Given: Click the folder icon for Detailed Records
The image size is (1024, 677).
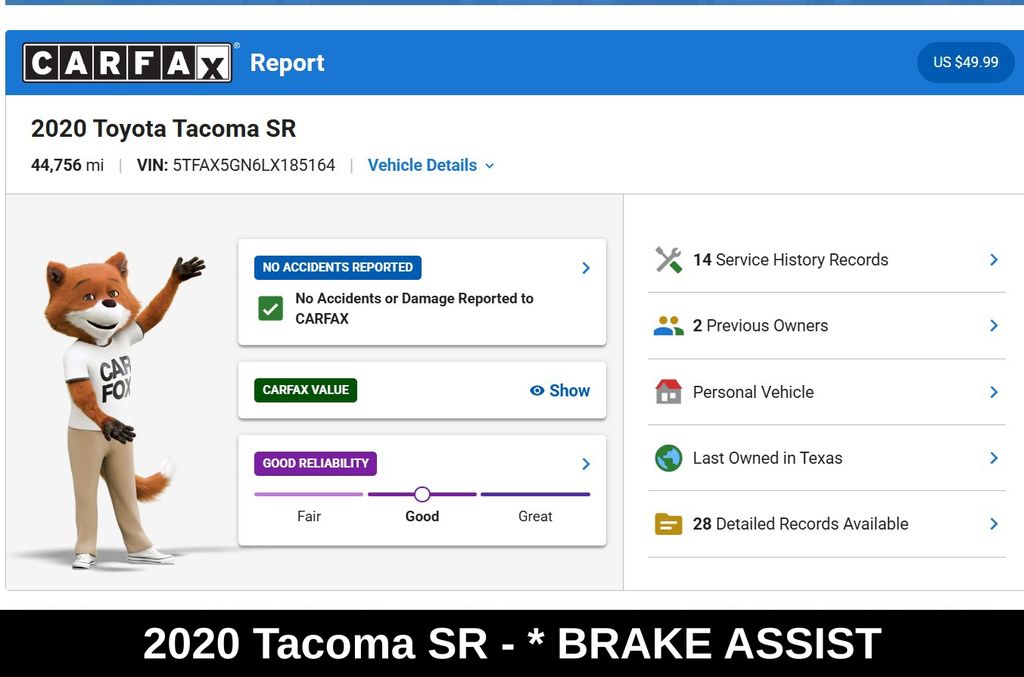Looking at the screenshot, I should tap(669, 524).
